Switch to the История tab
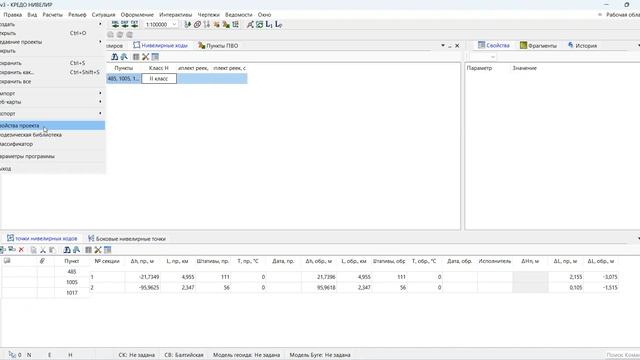 [x=582, y=45]
